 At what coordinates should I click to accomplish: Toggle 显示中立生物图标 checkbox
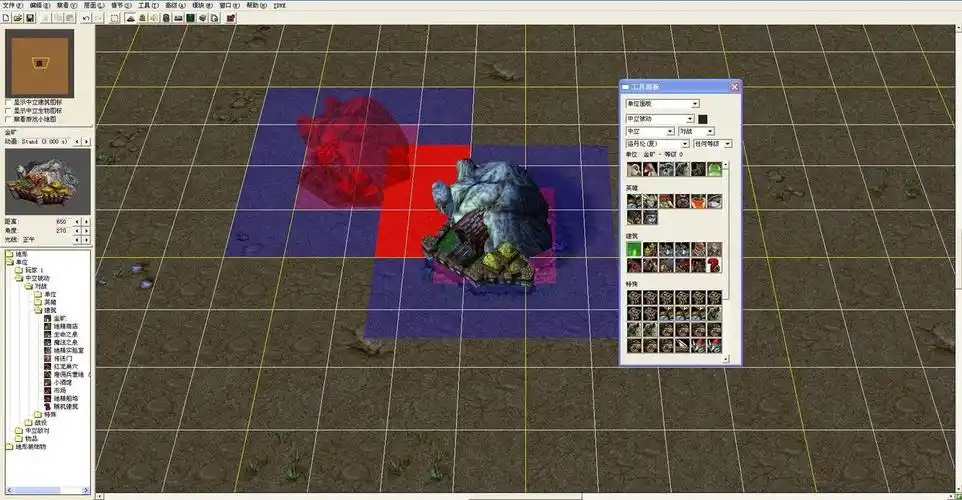(x=8, y=110)
